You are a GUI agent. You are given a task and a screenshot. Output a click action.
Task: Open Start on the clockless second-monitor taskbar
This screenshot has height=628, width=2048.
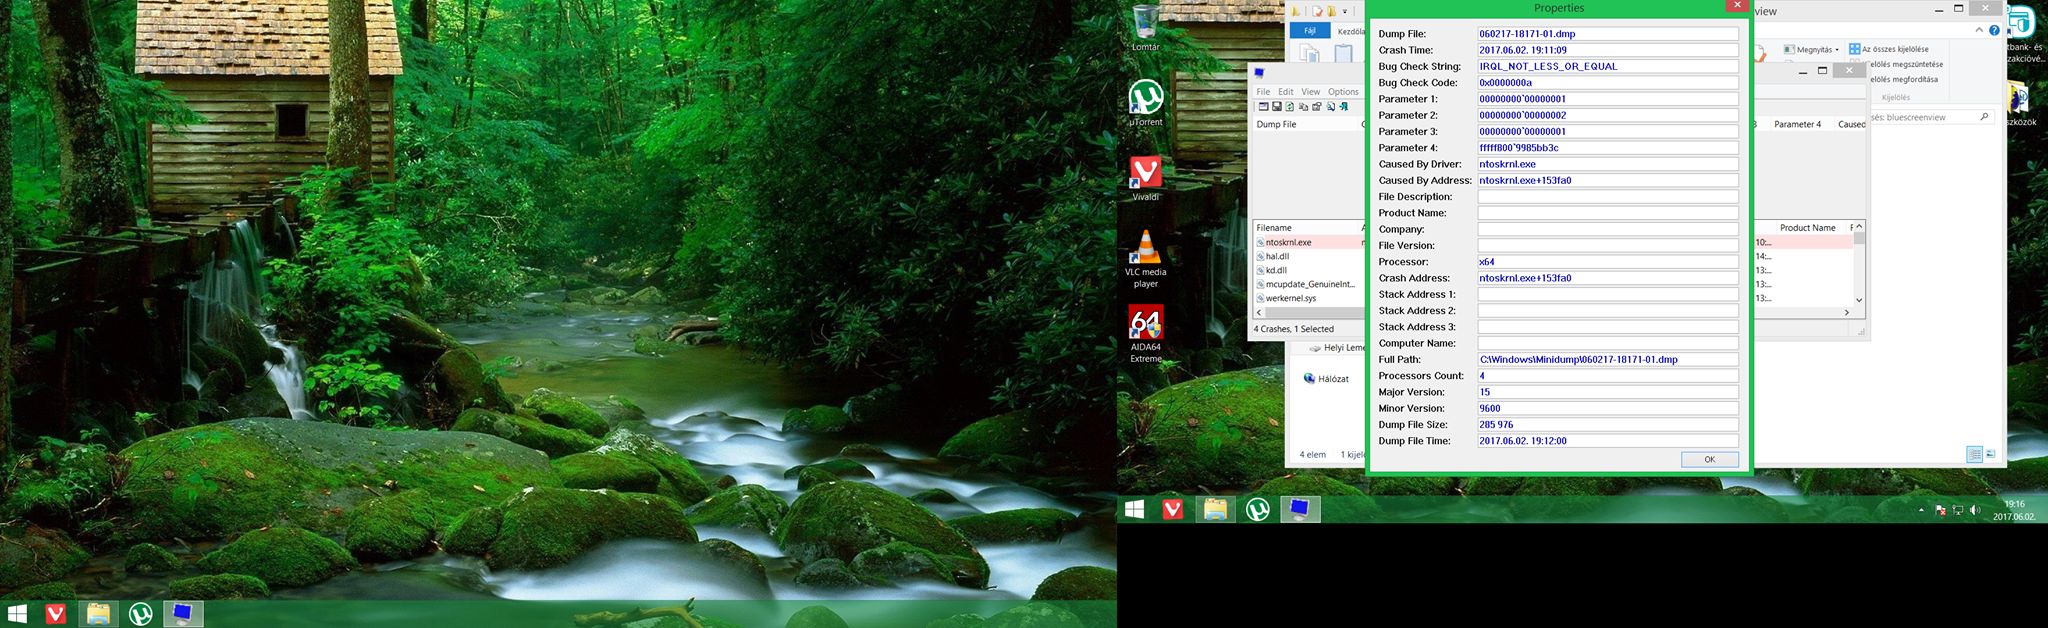(x=17, y=614)
